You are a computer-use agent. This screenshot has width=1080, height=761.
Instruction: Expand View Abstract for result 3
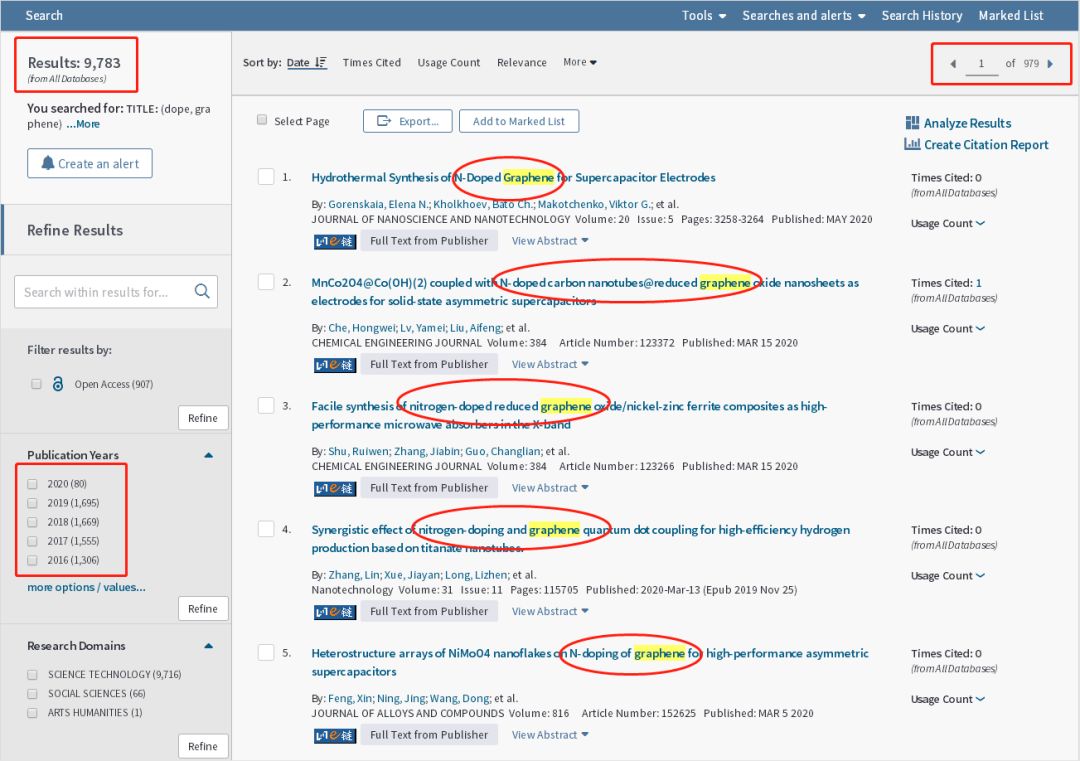[550, 488]
